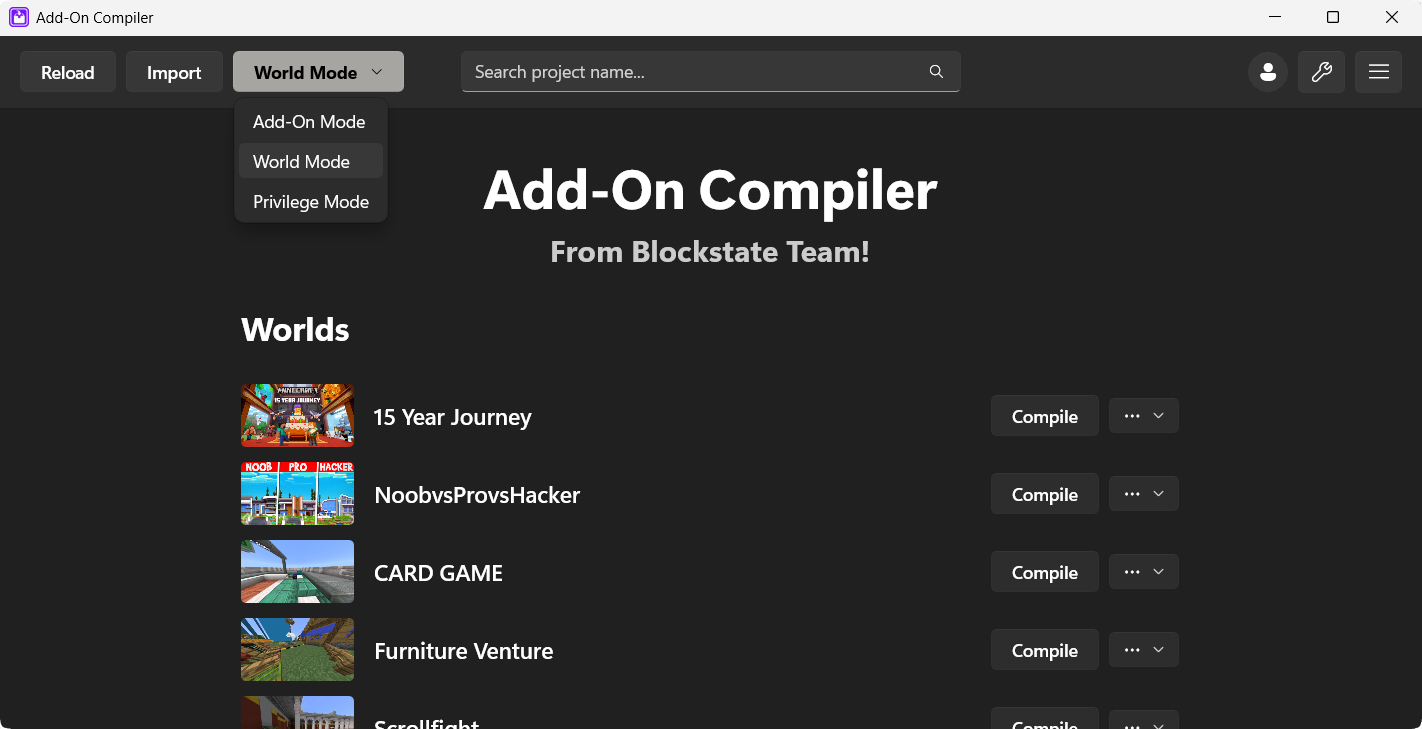The image size is (1422, 729).
Task: Click the Import button
Action: click(174, 72)
